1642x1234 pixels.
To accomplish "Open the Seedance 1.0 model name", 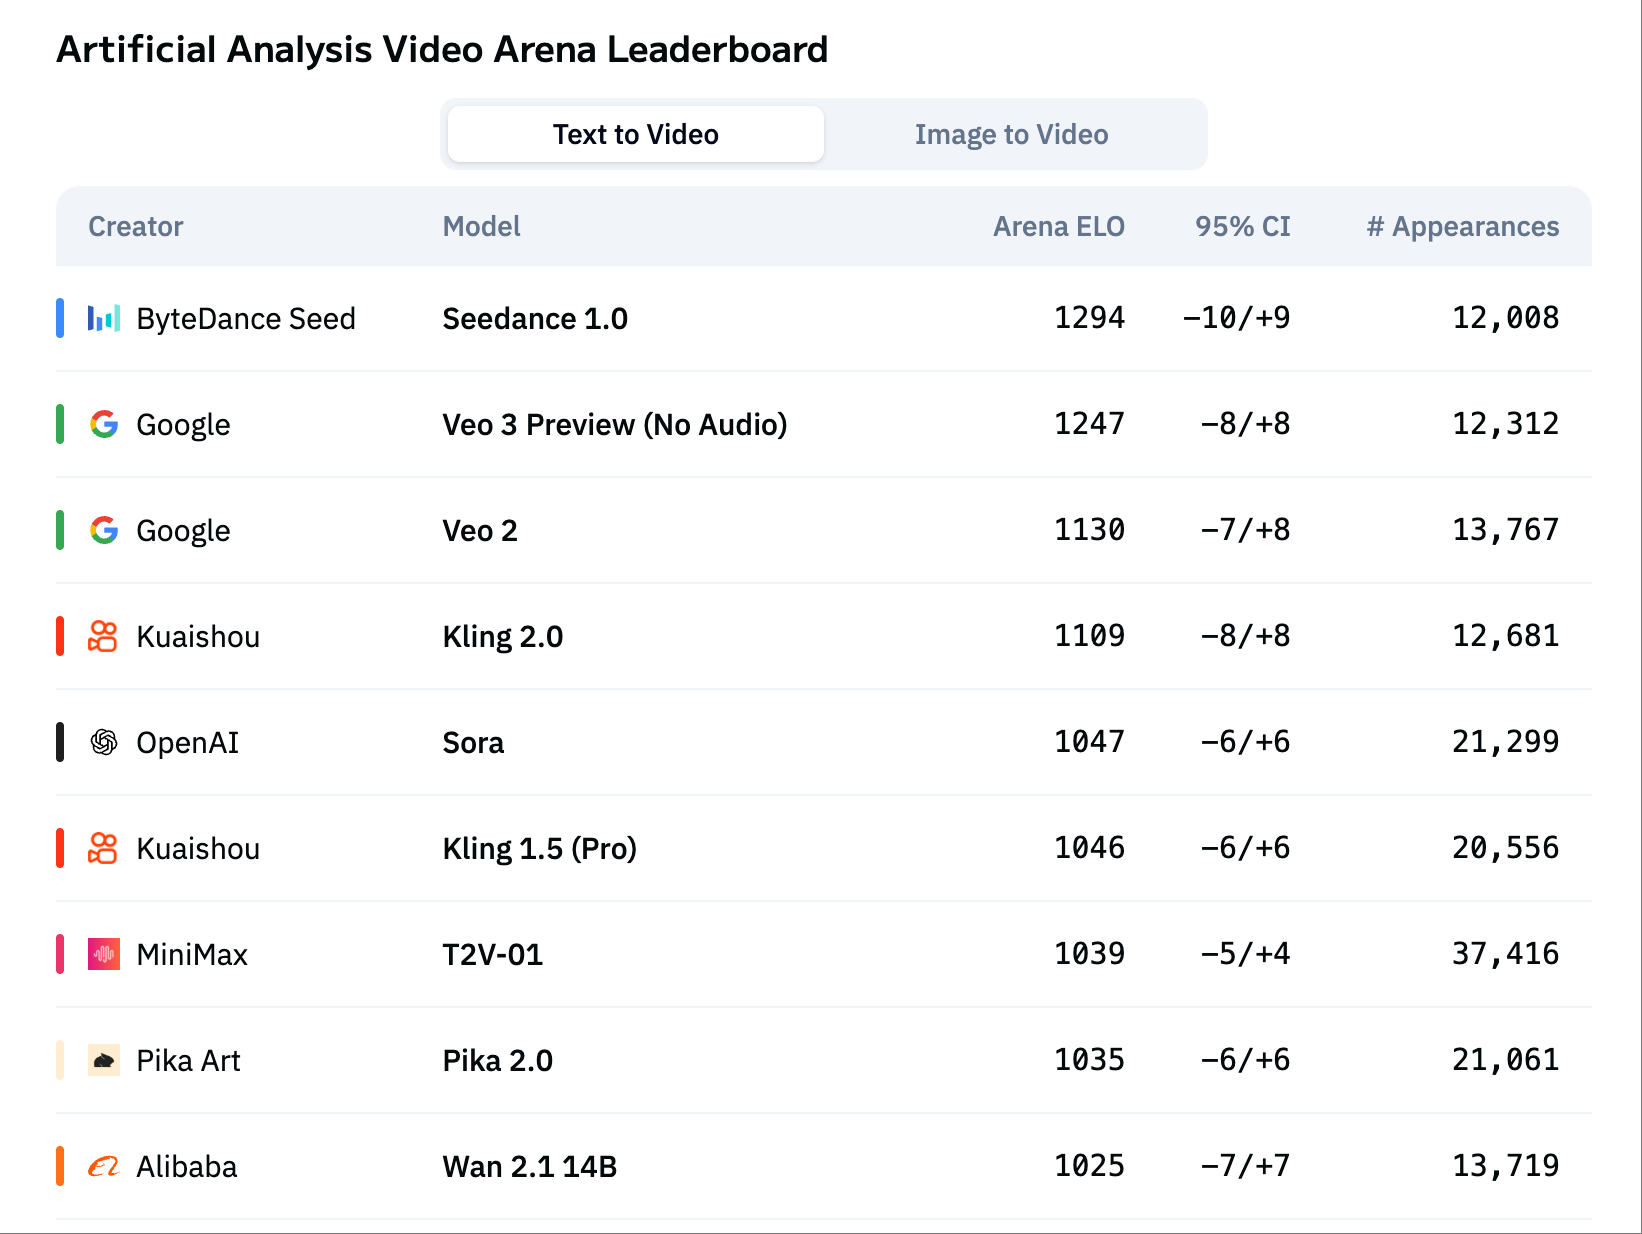I will pyautogui.click(x=535, y=318).
